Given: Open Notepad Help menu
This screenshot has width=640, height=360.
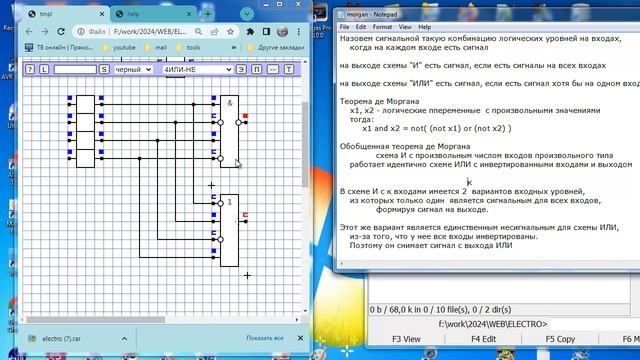Looking at the screenshot, I should click(424, 27).
